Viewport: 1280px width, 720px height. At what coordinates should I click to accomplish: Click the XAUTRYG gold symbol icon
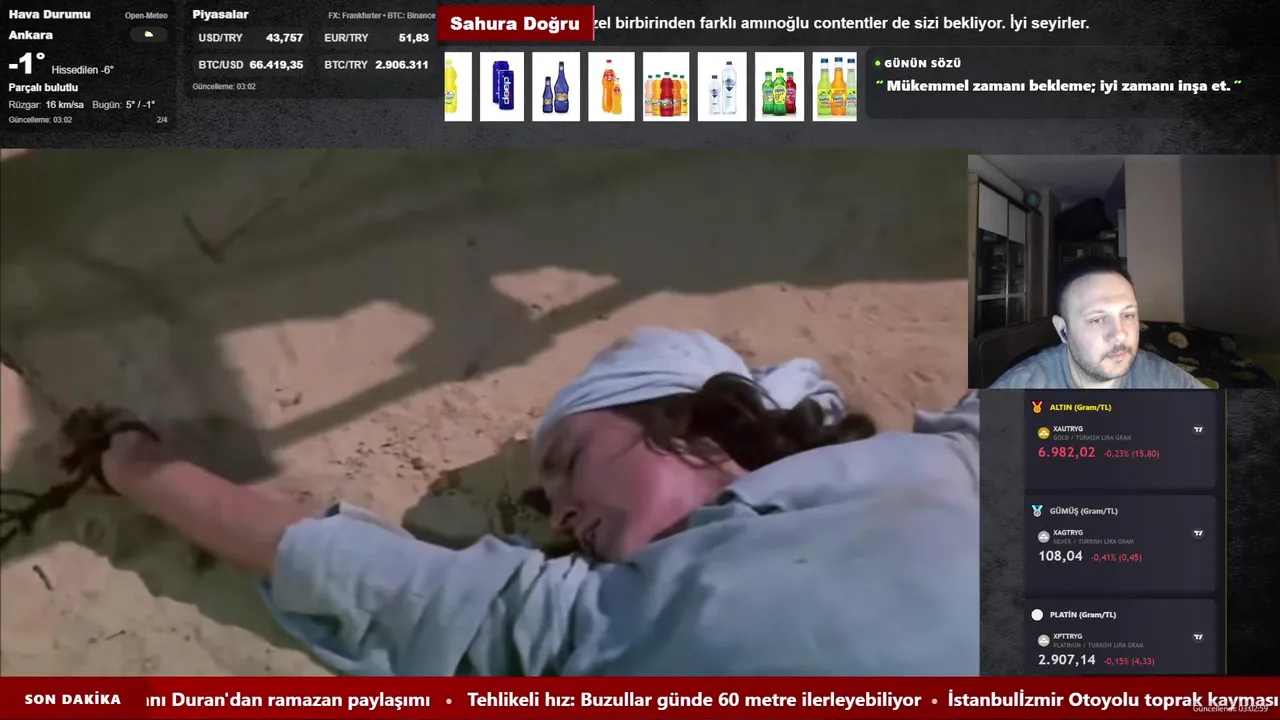(1044, 433)
